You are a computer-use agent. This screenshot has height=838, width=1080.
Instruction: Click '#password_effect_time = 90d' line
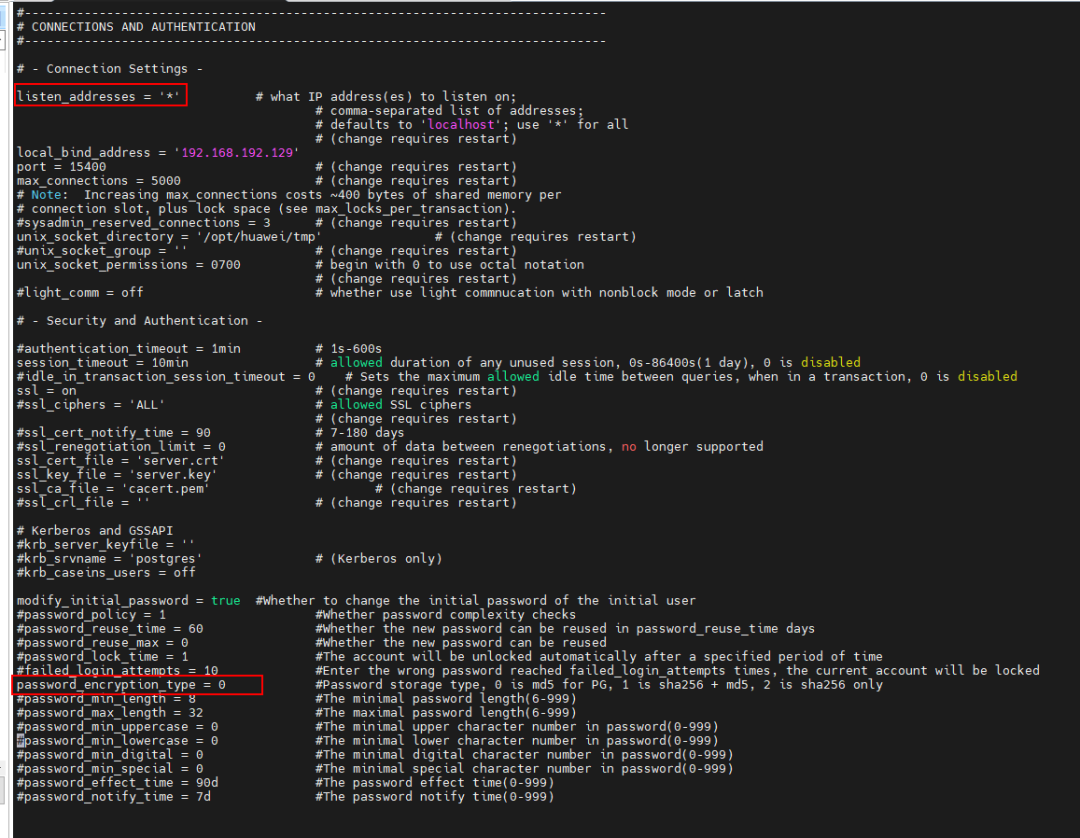point(117,783)
